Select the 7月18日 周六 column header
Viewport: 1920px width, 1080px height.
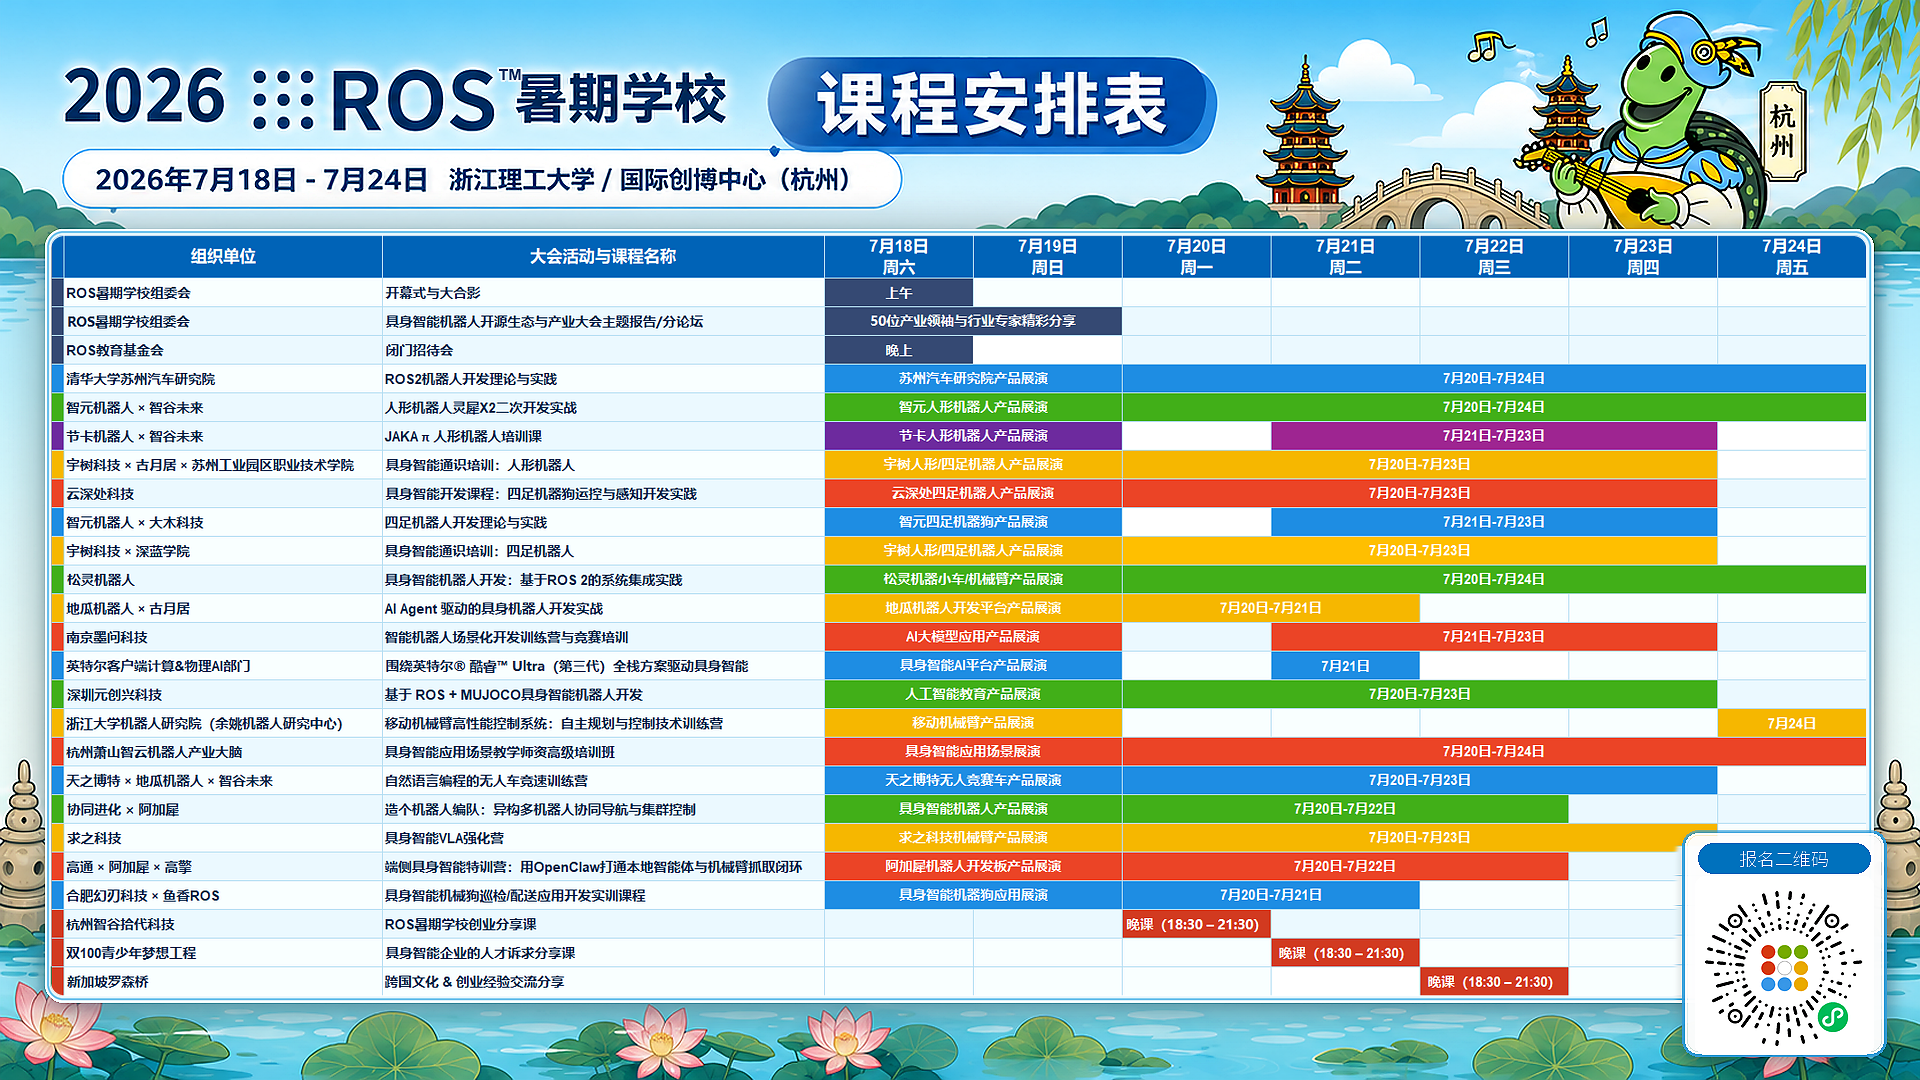point(899,257)
